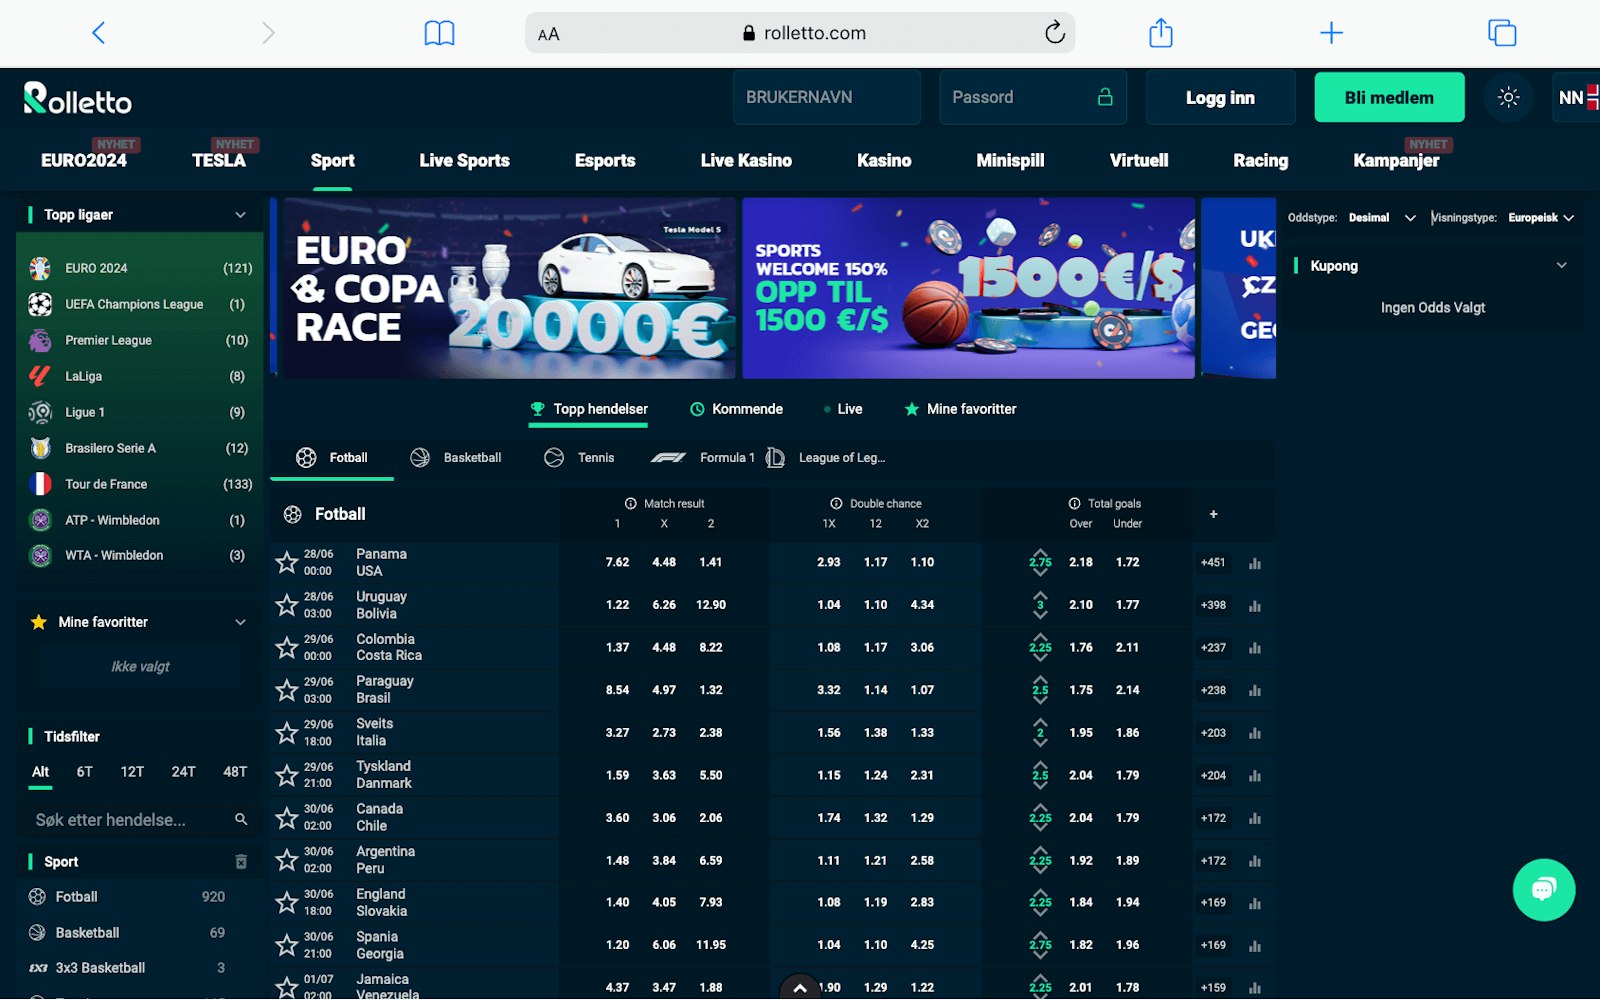Screen dimensions: 1600x1000
Task: Toggle favorite star for Tyskland vs Danmark
Action: click(287, 775)
